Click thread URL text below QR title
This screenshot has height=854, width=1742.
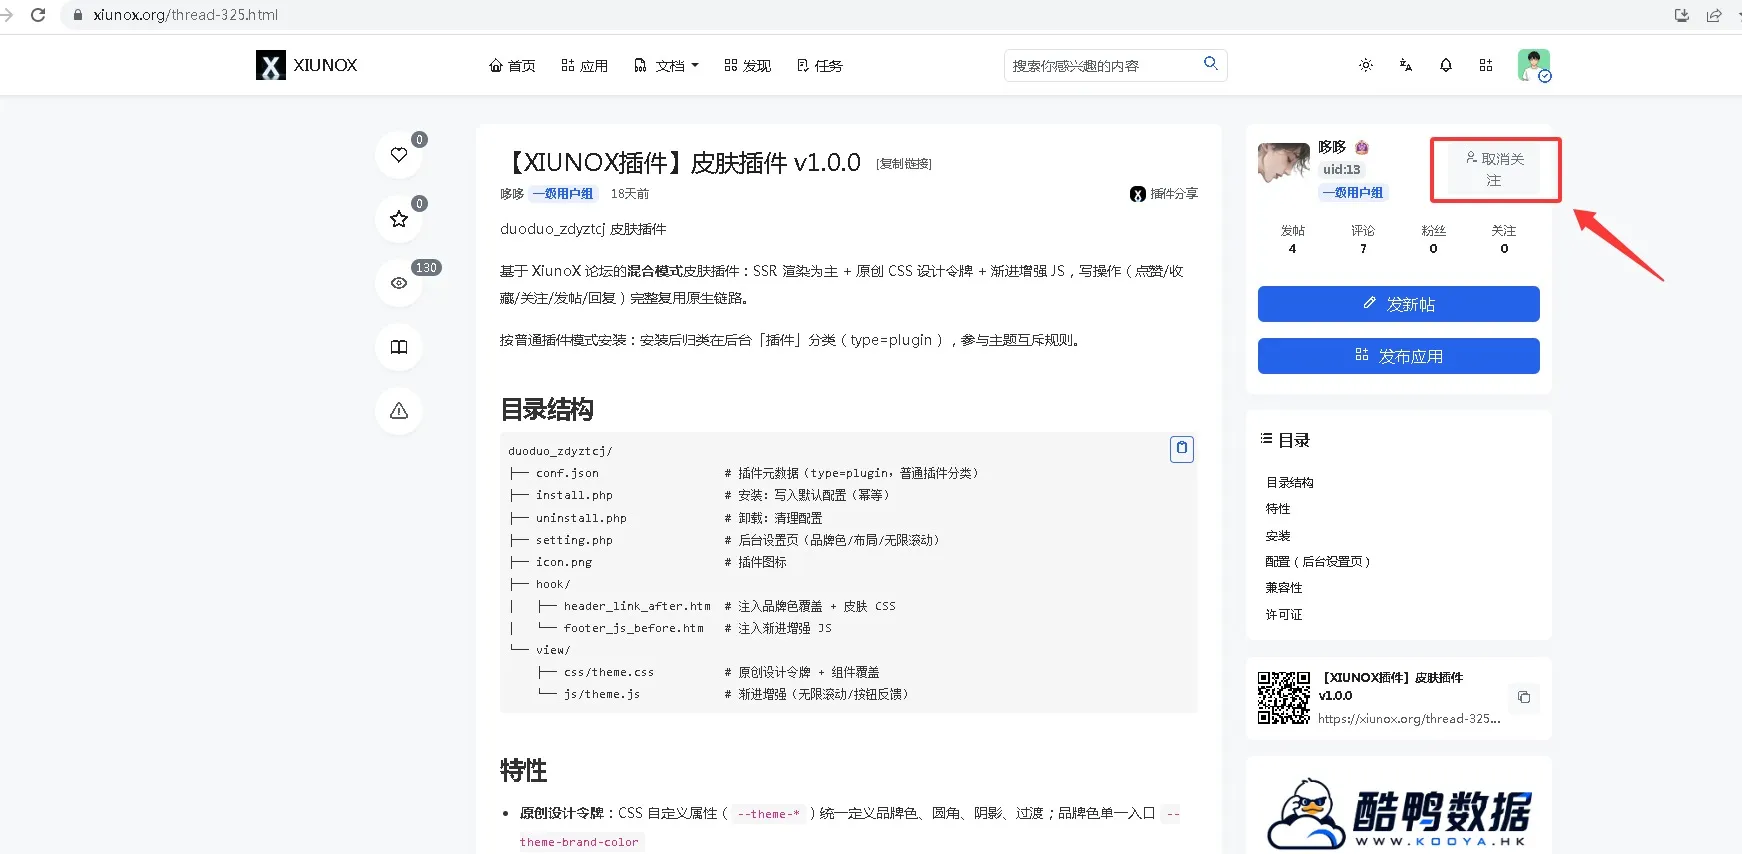(x=1409, y=719)
